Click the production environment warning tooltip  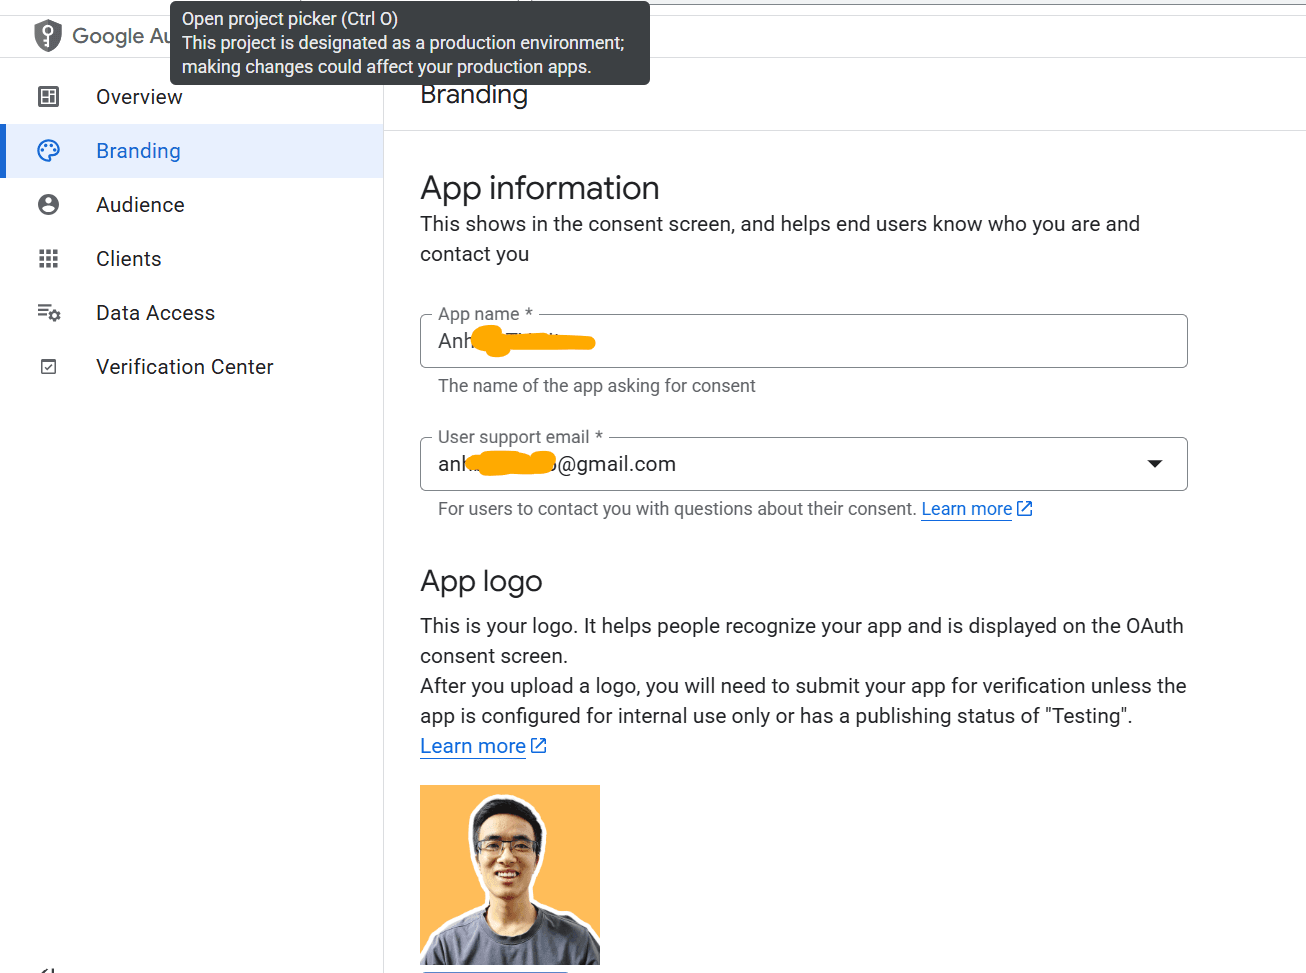(410, 43)
